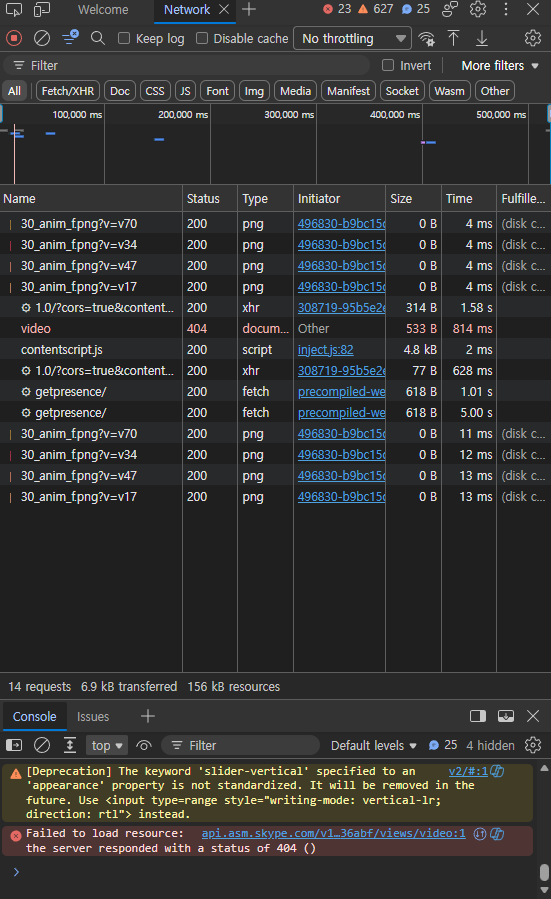Click the move-drawer icon beside close
This screenshot has height=899, width=551.
[x=506, y=716]
